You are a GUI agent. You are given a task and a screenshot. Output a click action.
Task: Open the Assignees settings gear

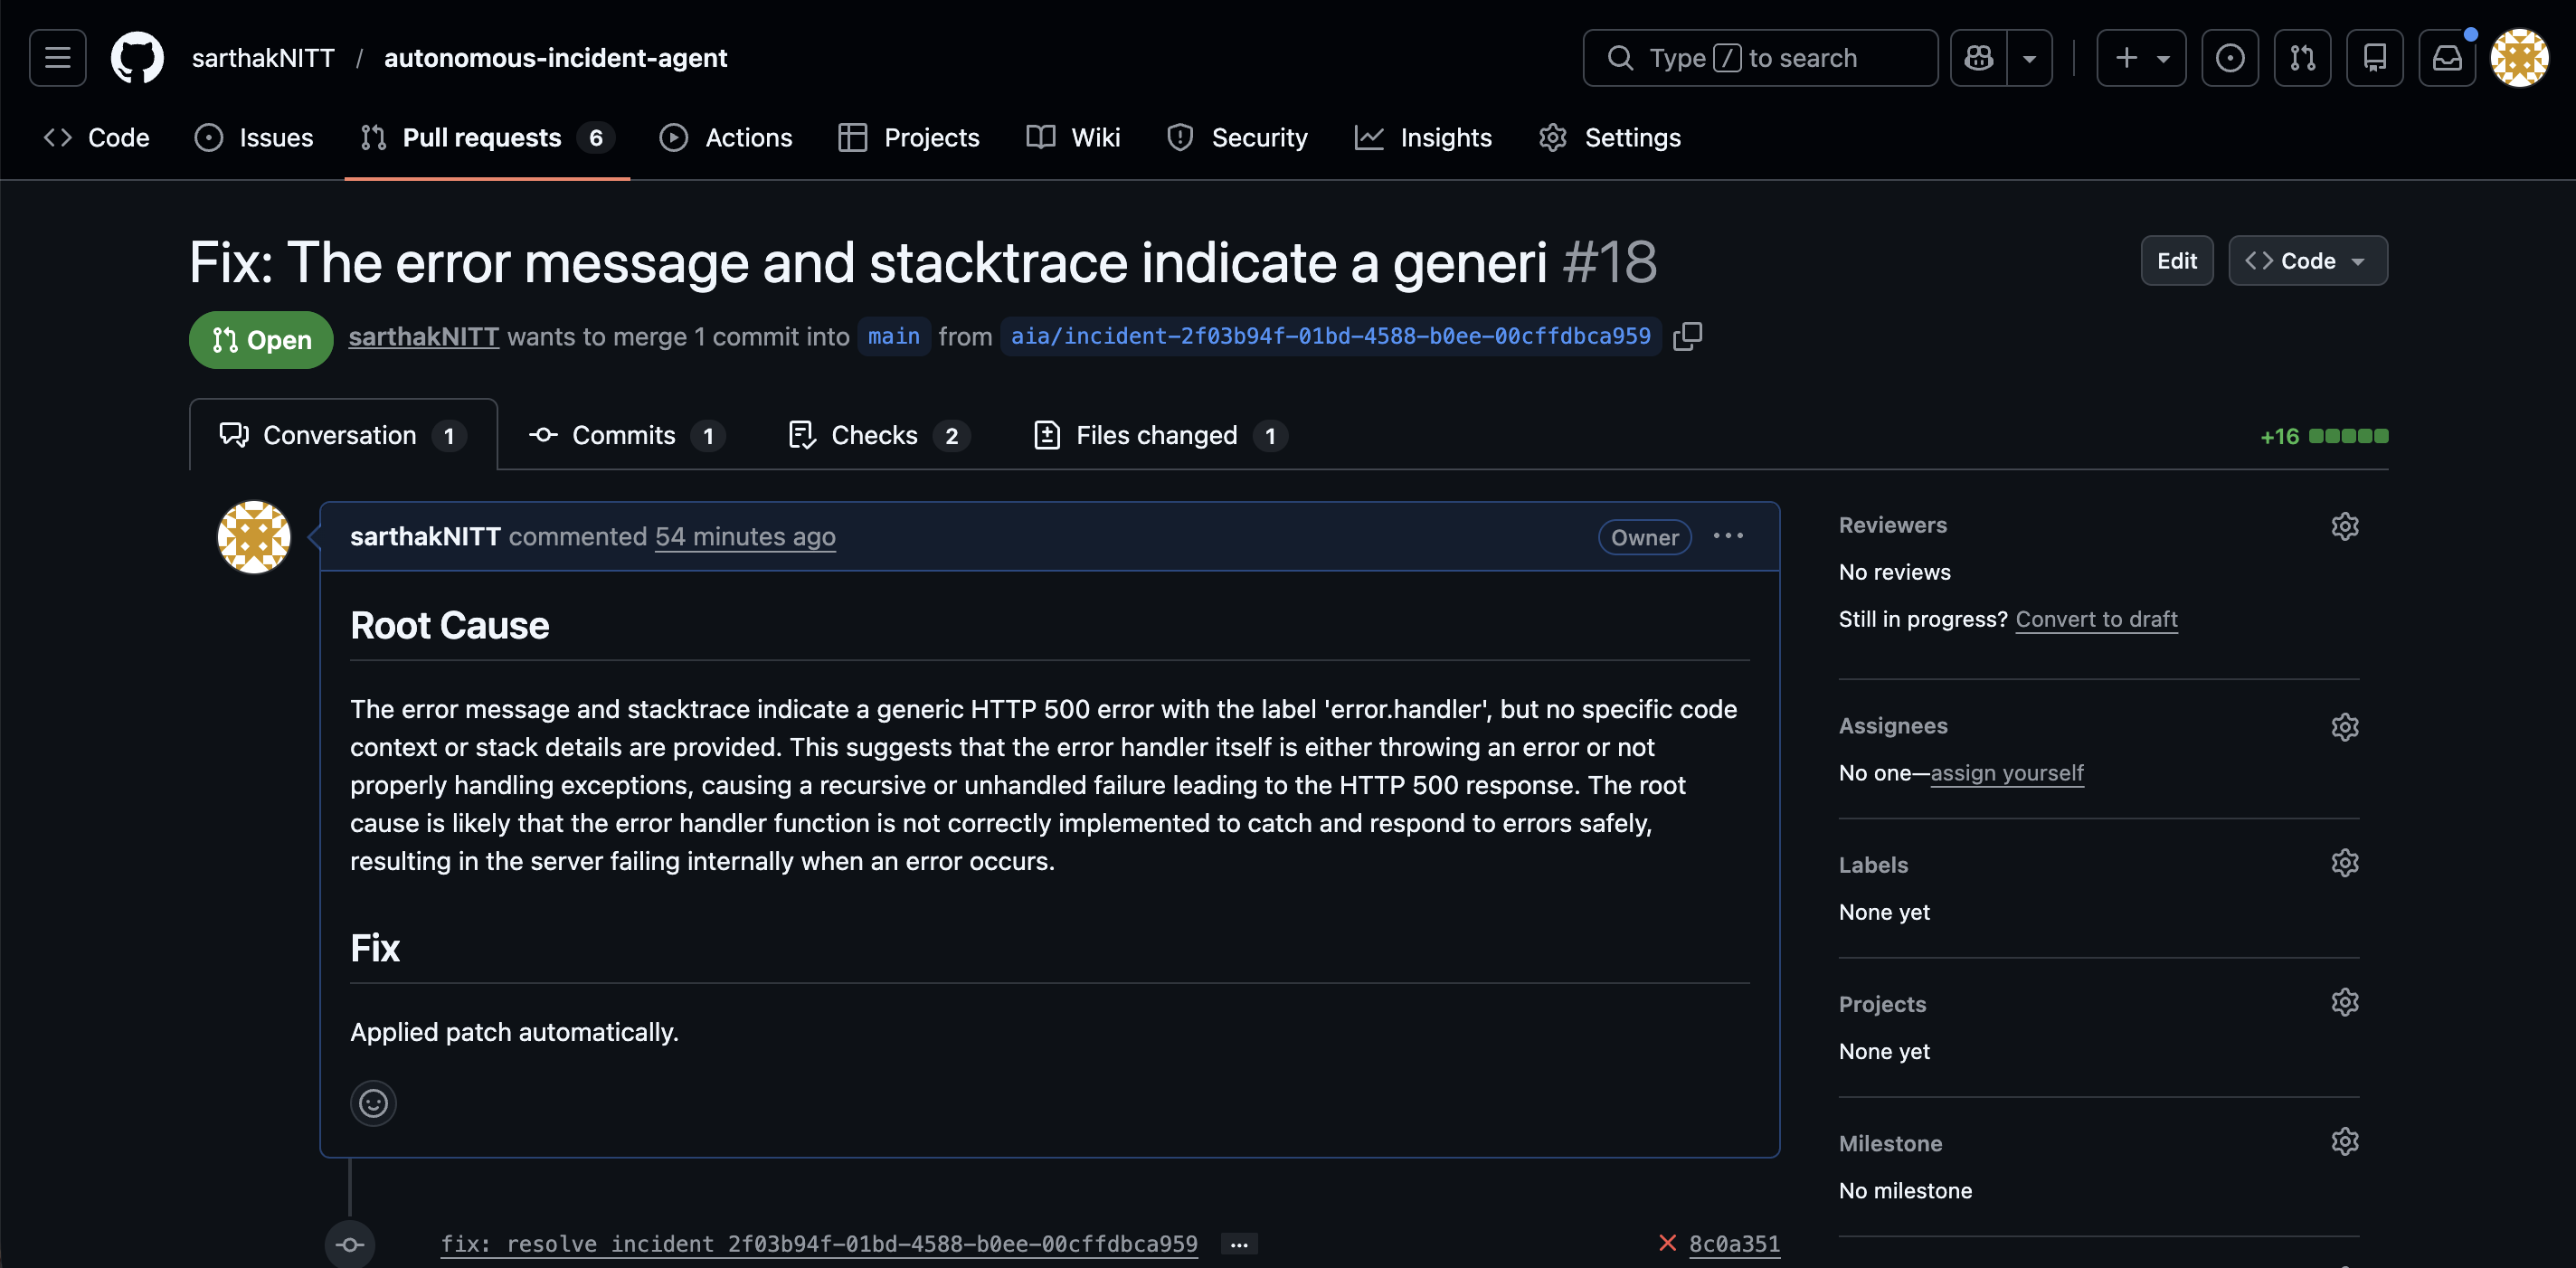pos(2344,726)
